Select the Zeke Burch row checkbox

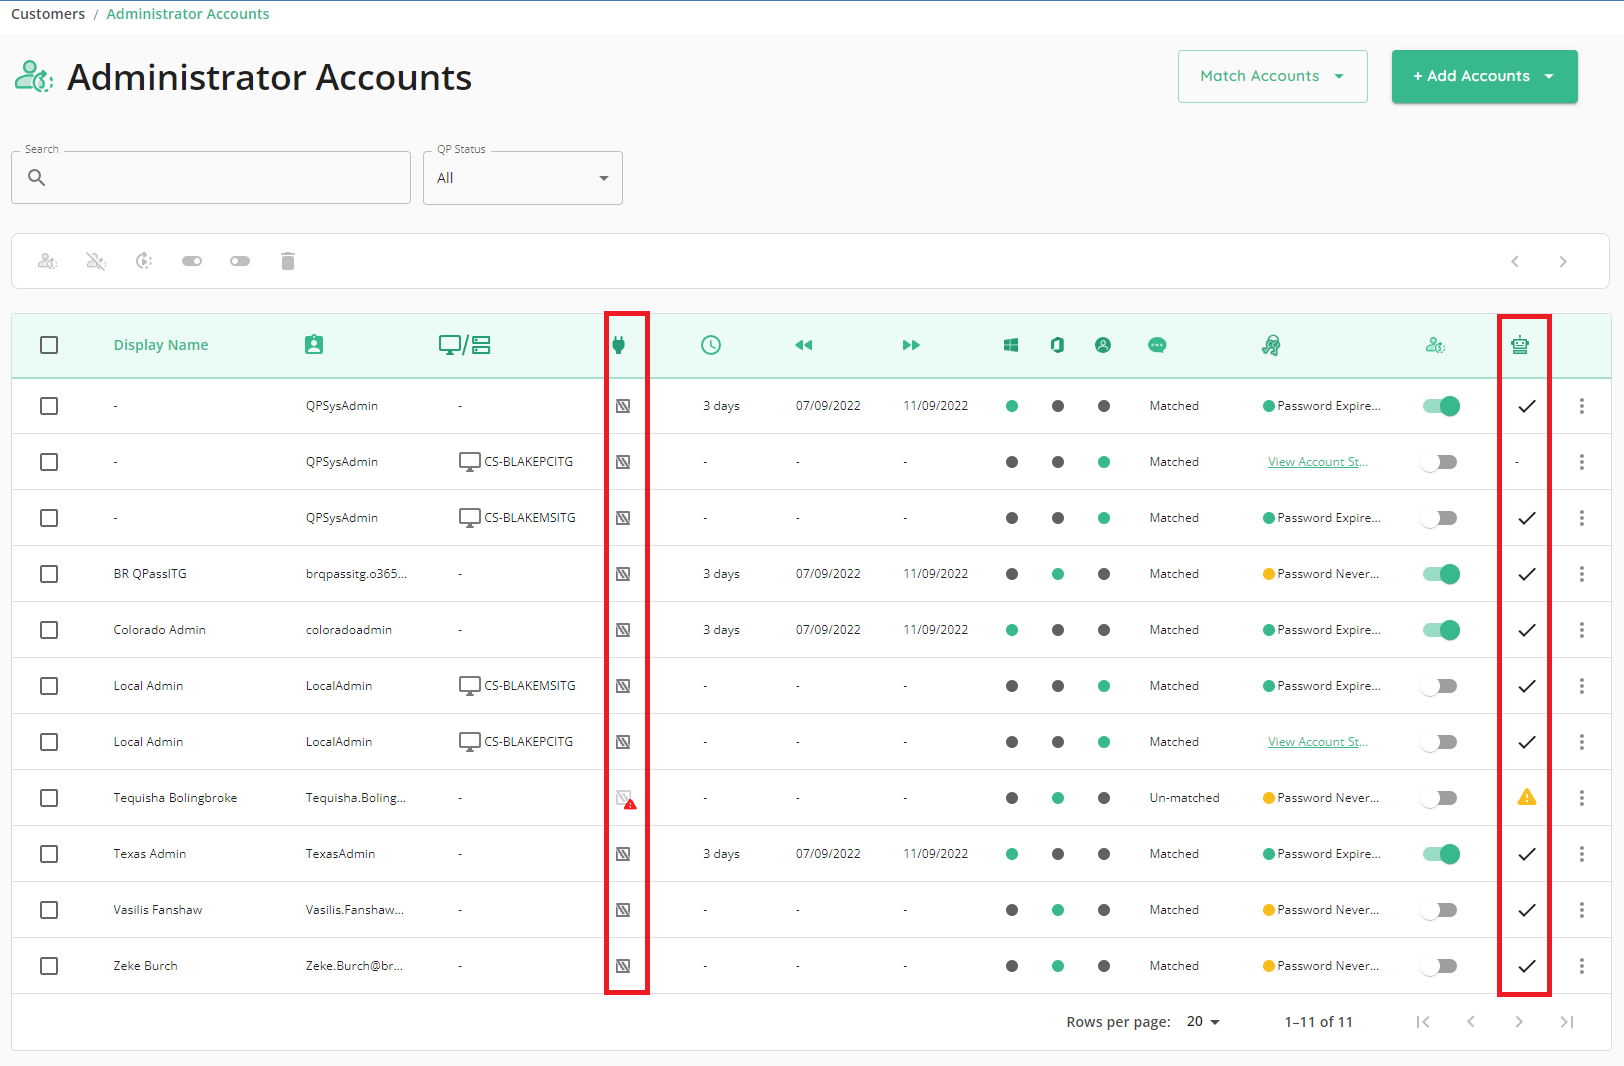click(49, 966)
